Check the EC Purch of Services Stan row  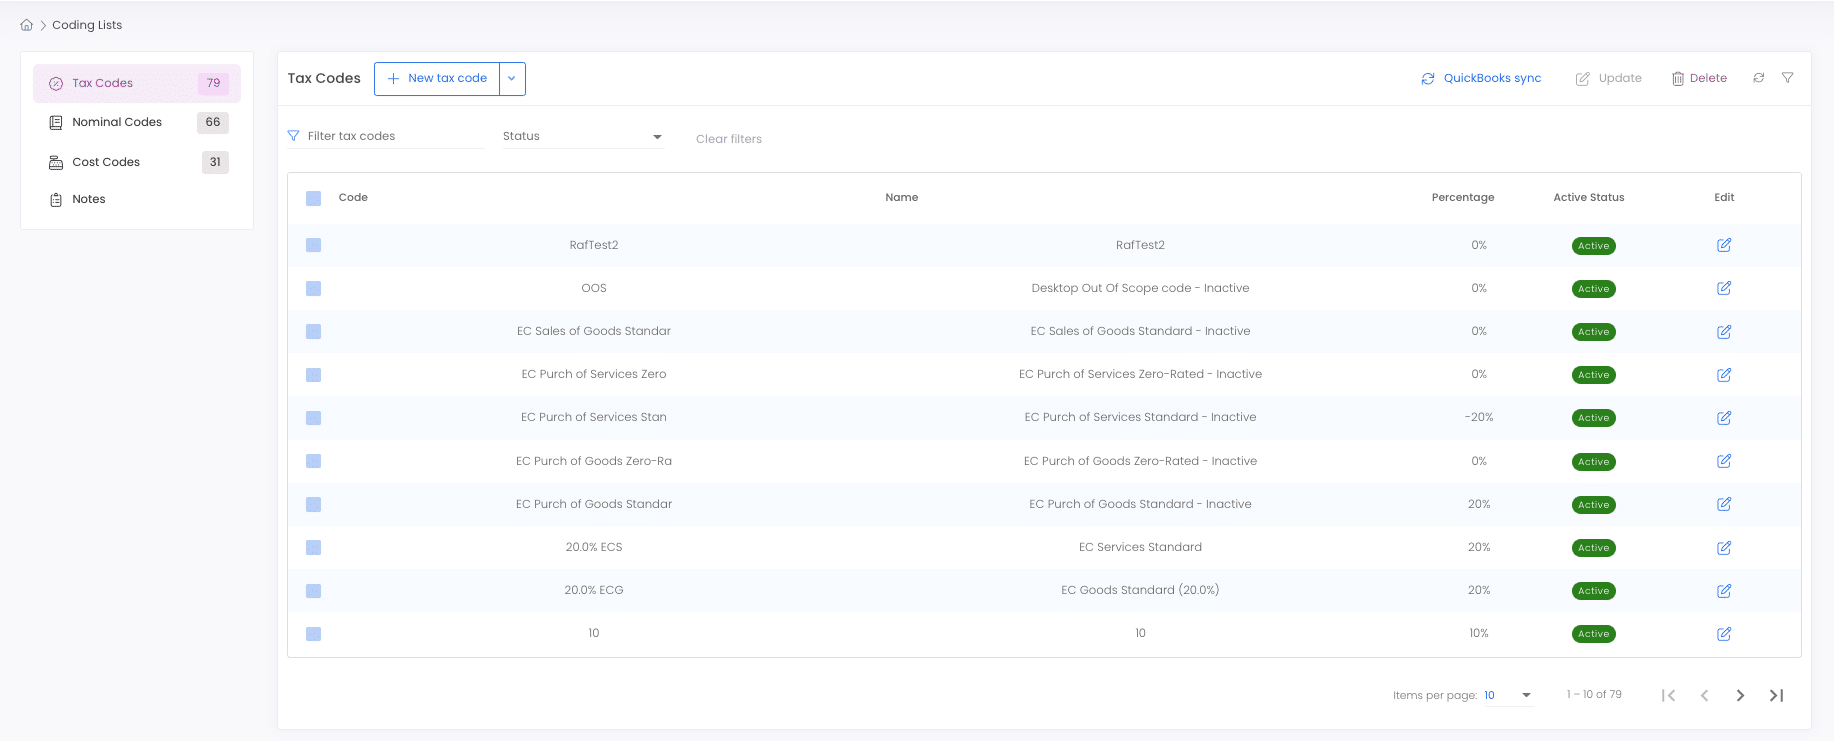(314, 418)
